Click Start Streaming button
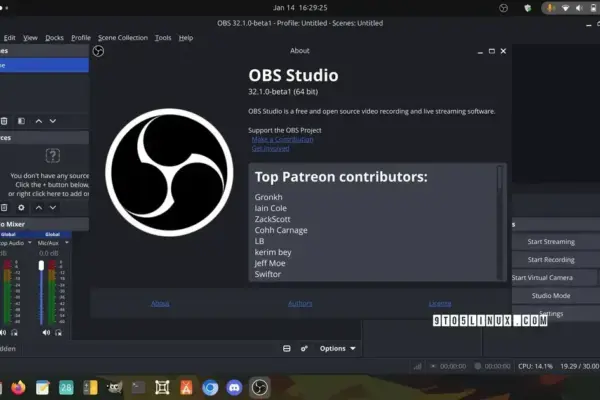600x400 pixels. pyautogui.click(x=556, y=242)
